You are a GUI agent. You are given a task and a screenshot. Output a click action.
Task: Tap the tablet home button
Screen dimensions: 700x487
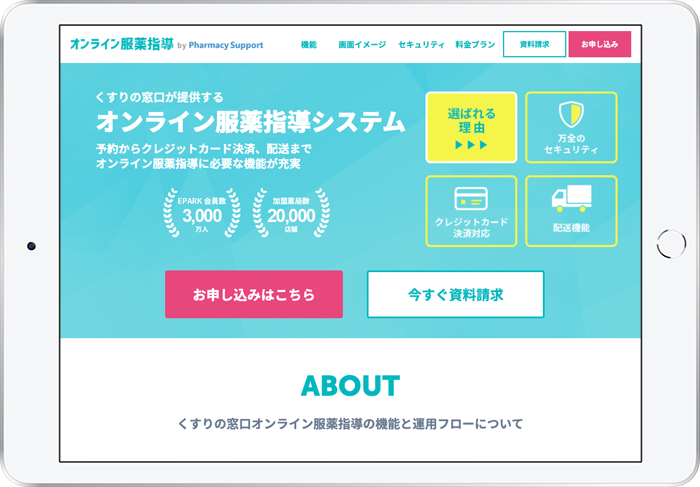pos(671,244)
